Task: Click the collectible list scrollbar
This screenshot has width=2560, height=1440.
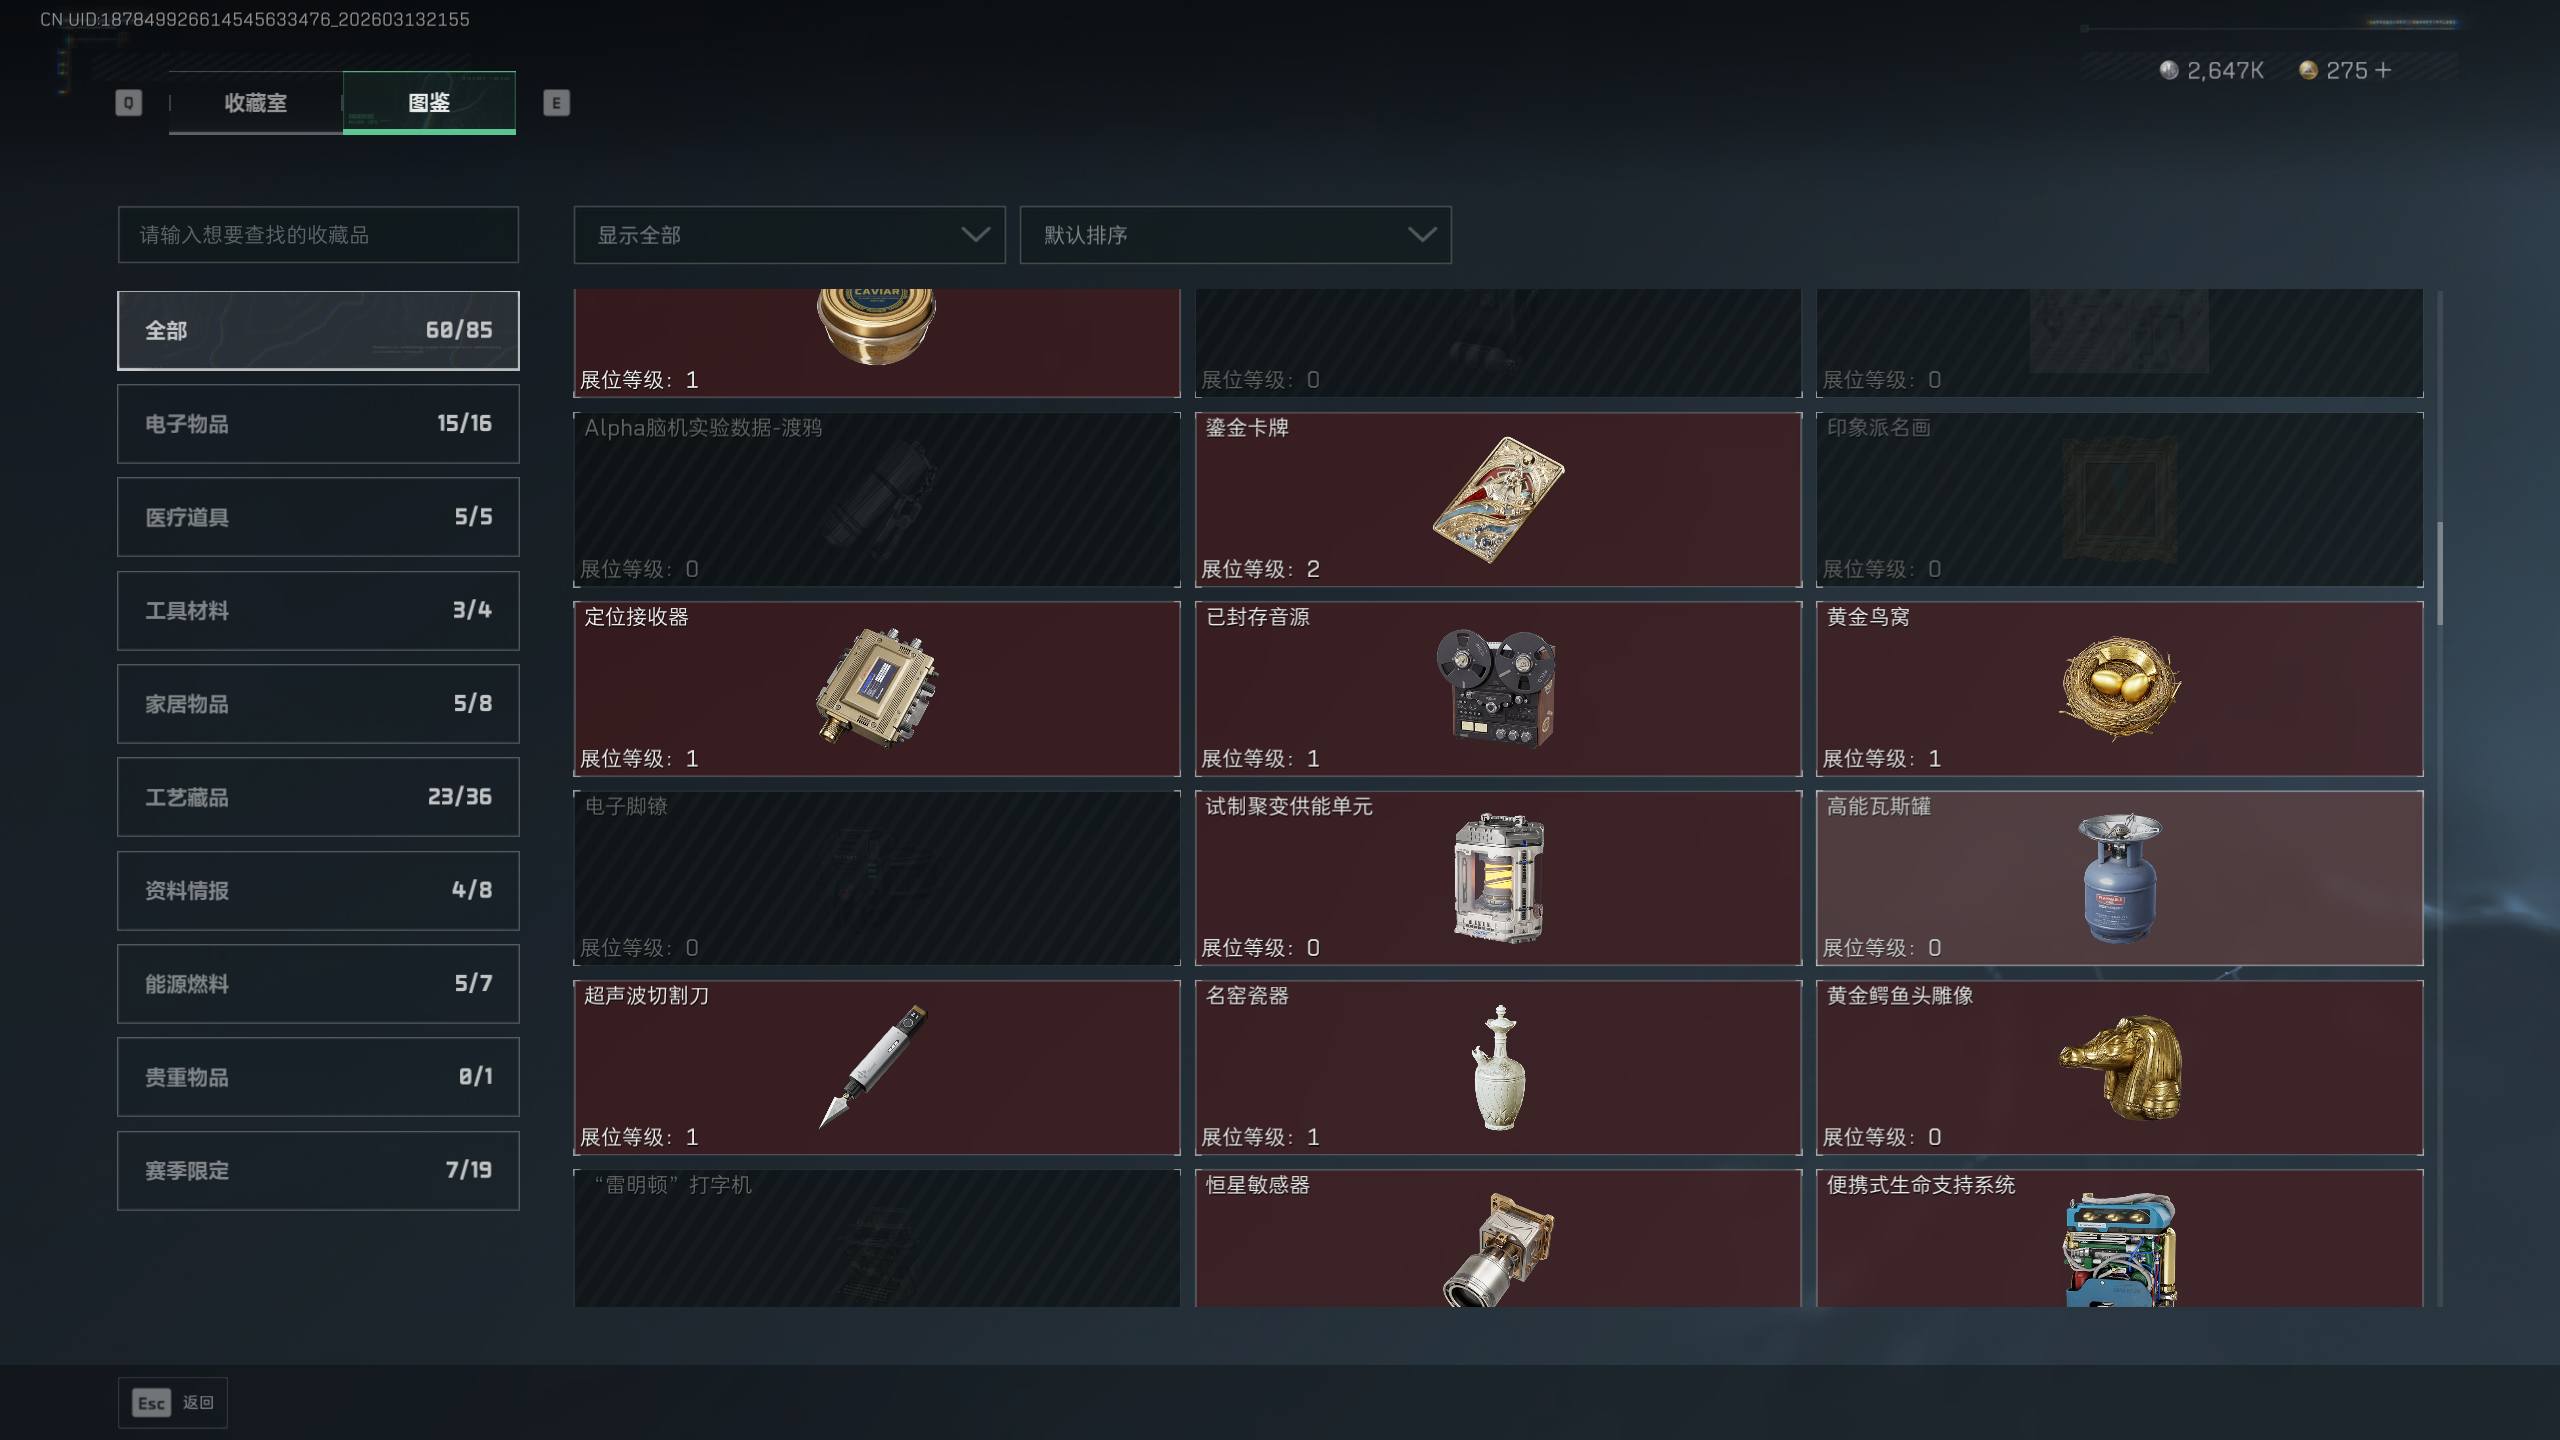Action: click(2440, 573)
